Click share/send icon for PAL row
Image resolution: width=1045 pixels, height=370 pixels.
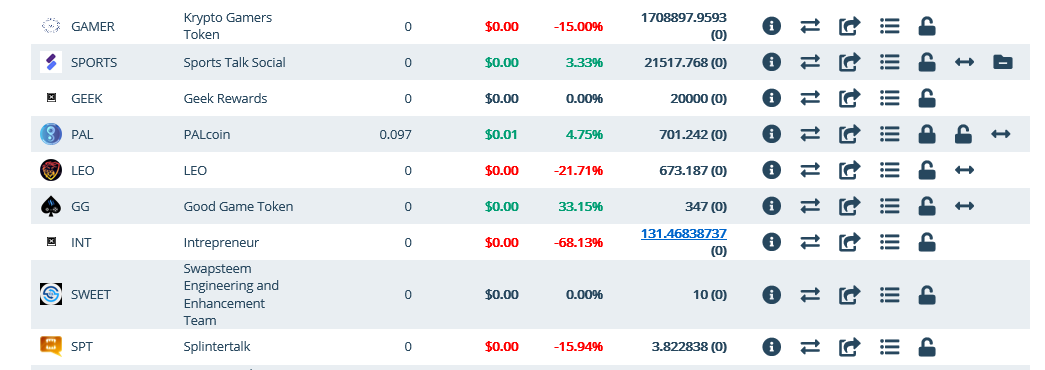[849, 135]
